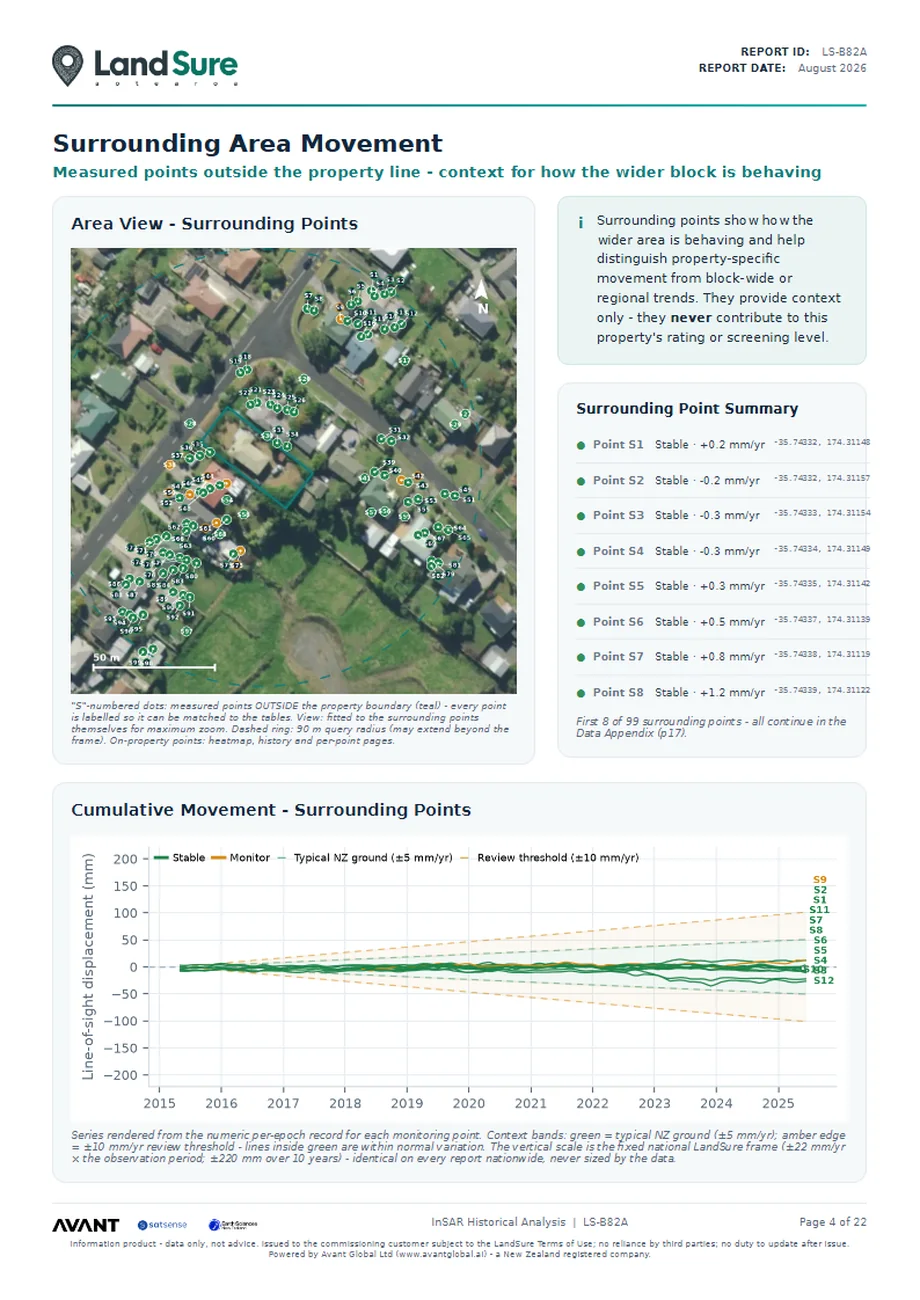This screenshot has height=1300, width=920.
Task: Click the Point S4 label
Action: tap(618, 552)
